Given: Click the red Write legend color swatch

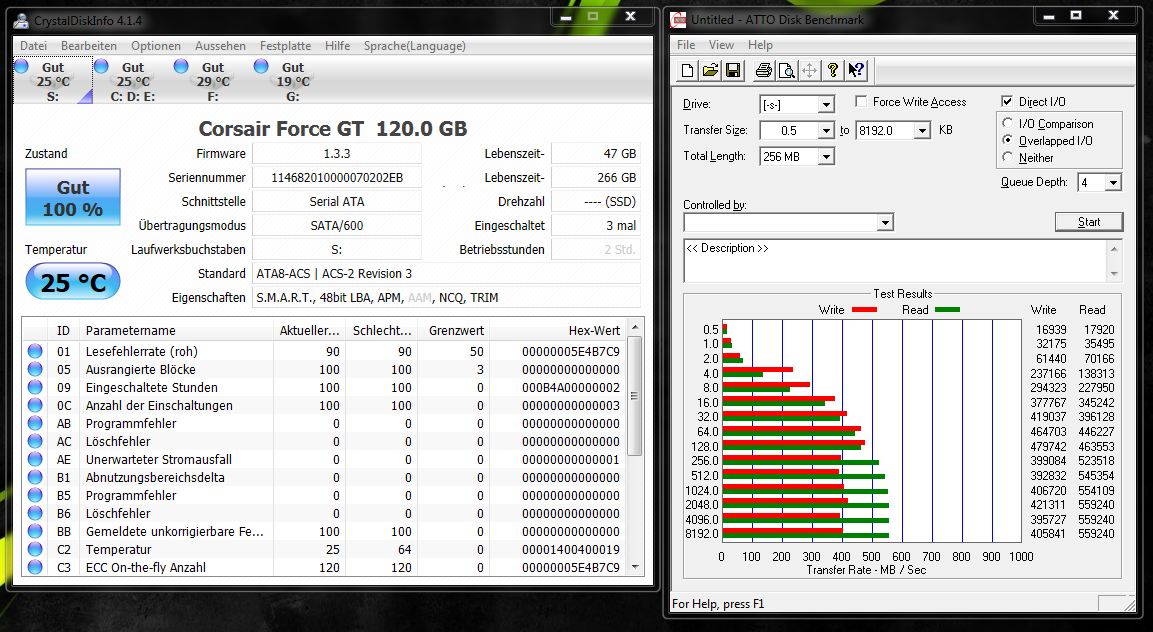Looking at the screenshot, I should pos(864,310).
